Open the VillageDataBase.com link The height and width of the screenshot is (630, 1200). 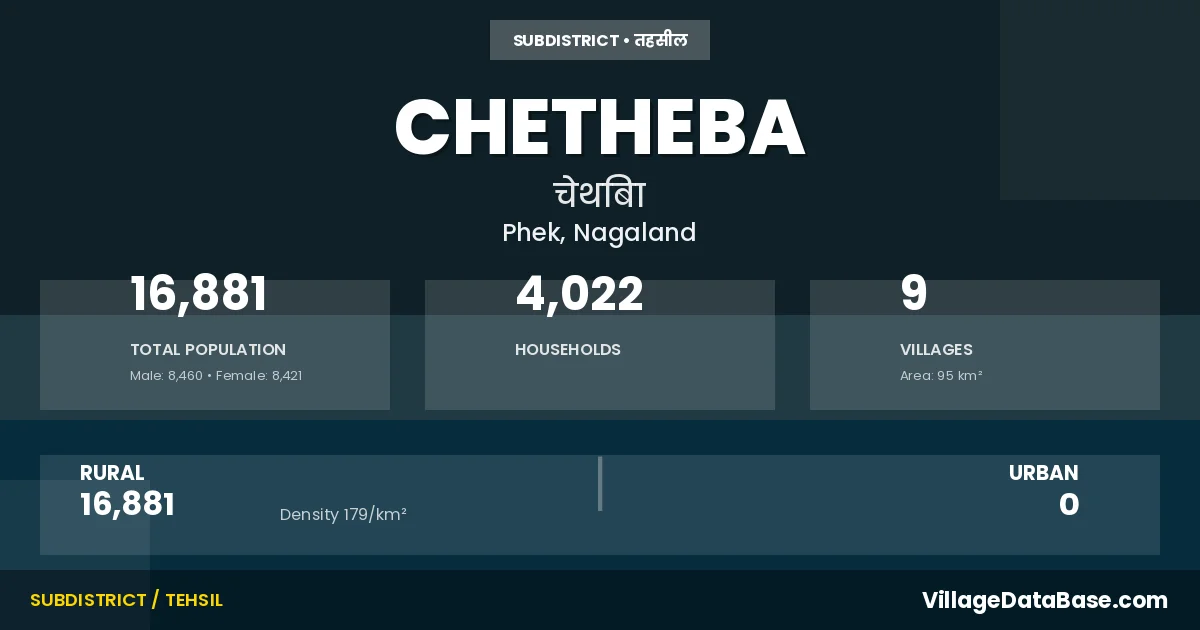tap(1044, 600)
